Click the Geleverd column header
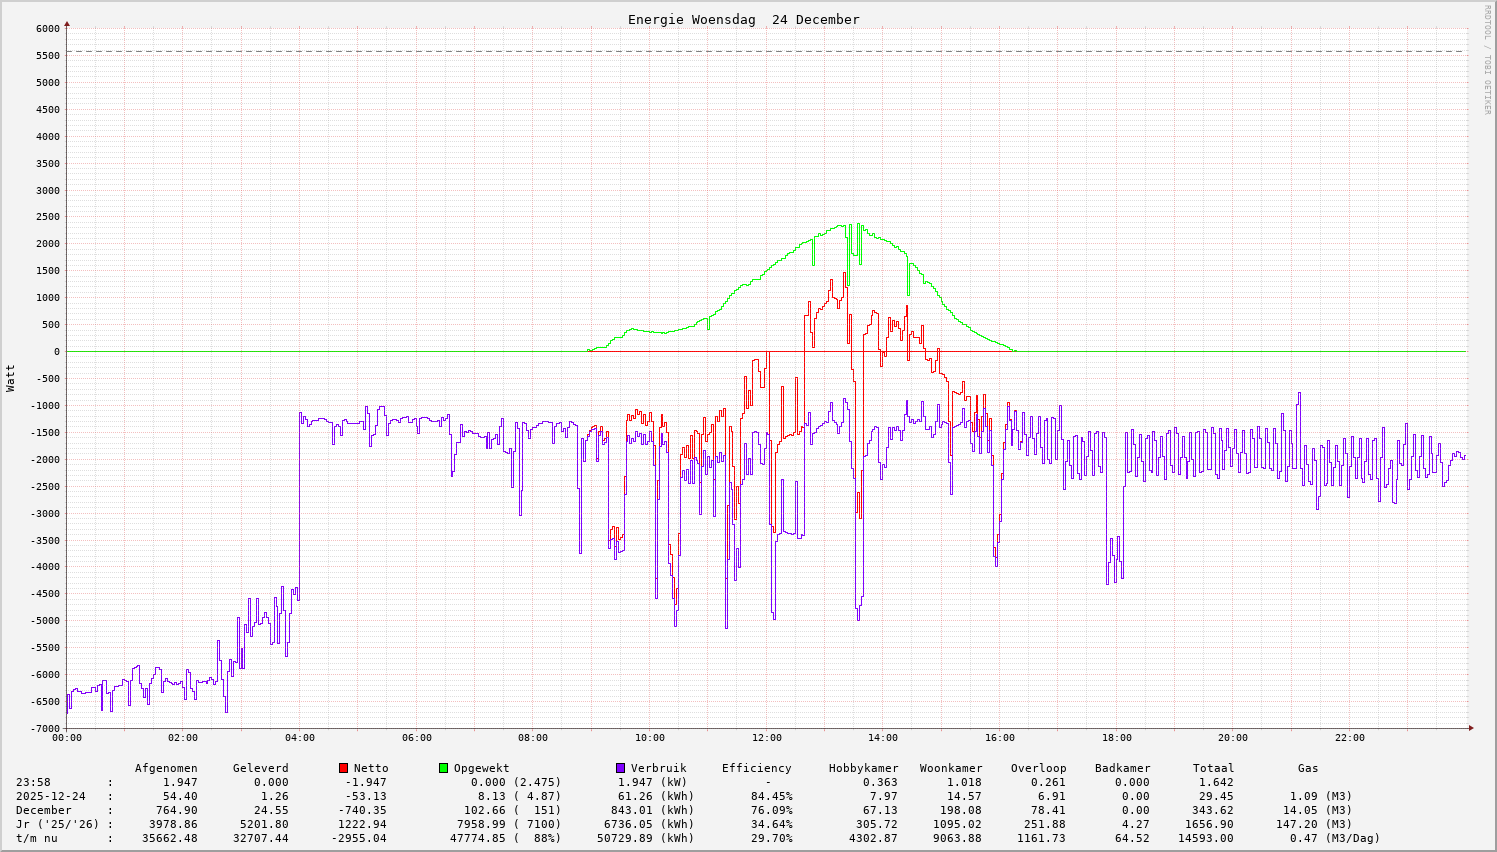 [x=260, y=768]
